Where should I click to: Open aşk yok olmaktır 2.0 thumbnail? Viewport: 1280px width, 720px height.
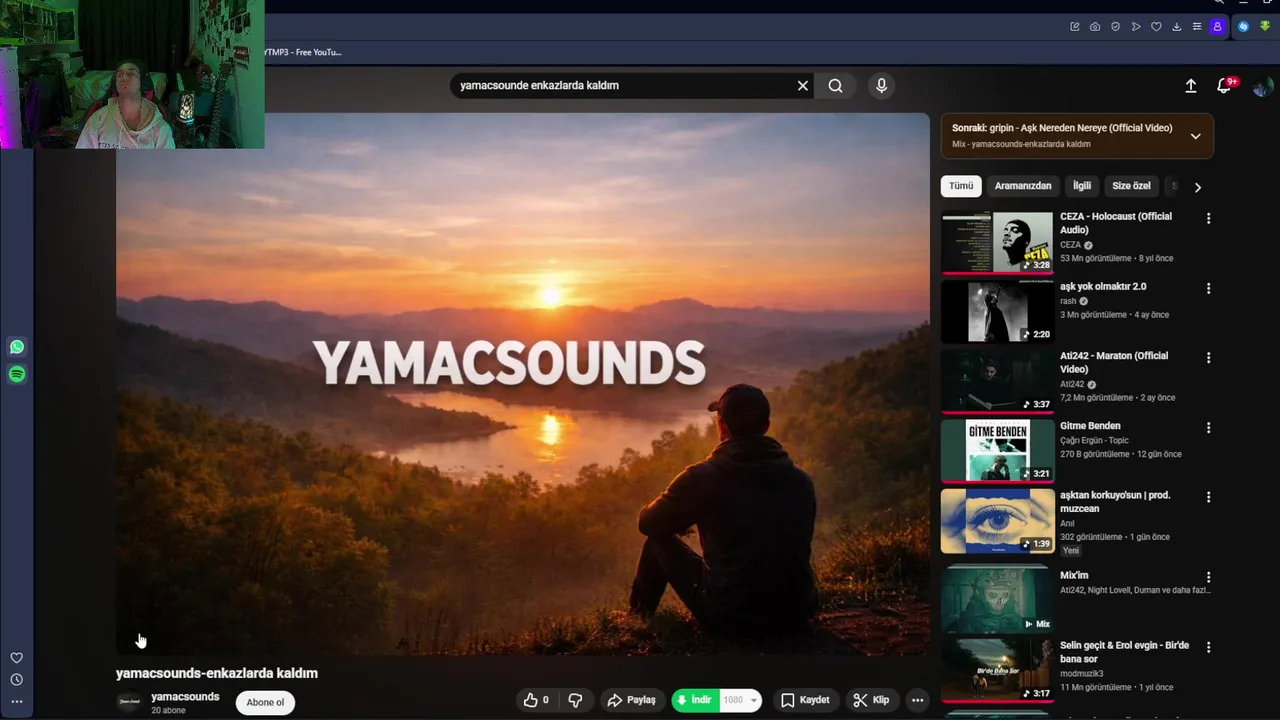(997, 311)
